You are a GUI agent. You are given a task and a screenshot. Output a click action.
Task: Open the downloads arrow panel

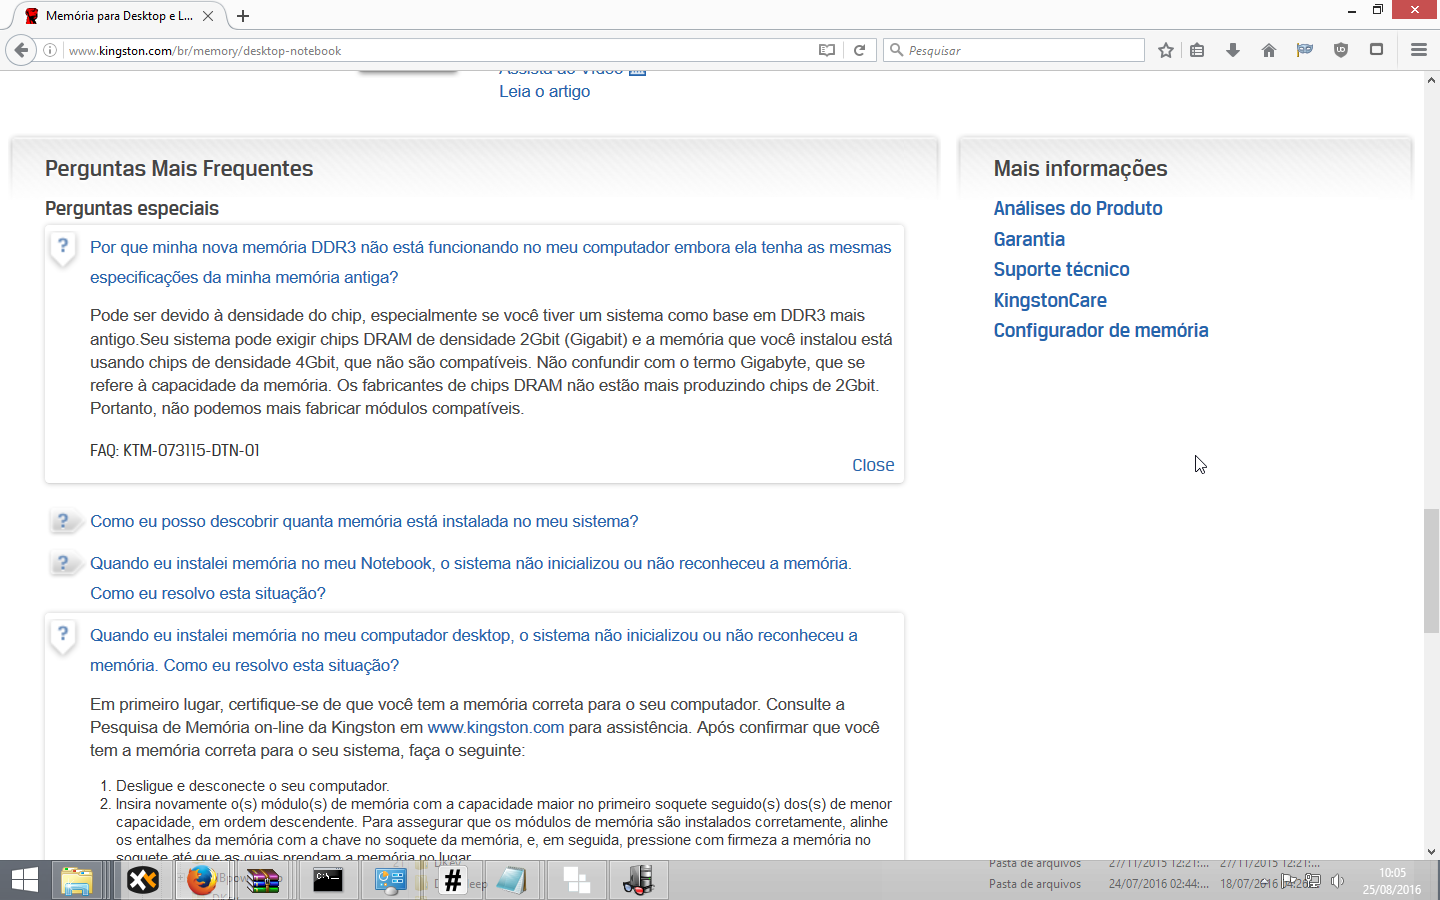point(1233,50)
